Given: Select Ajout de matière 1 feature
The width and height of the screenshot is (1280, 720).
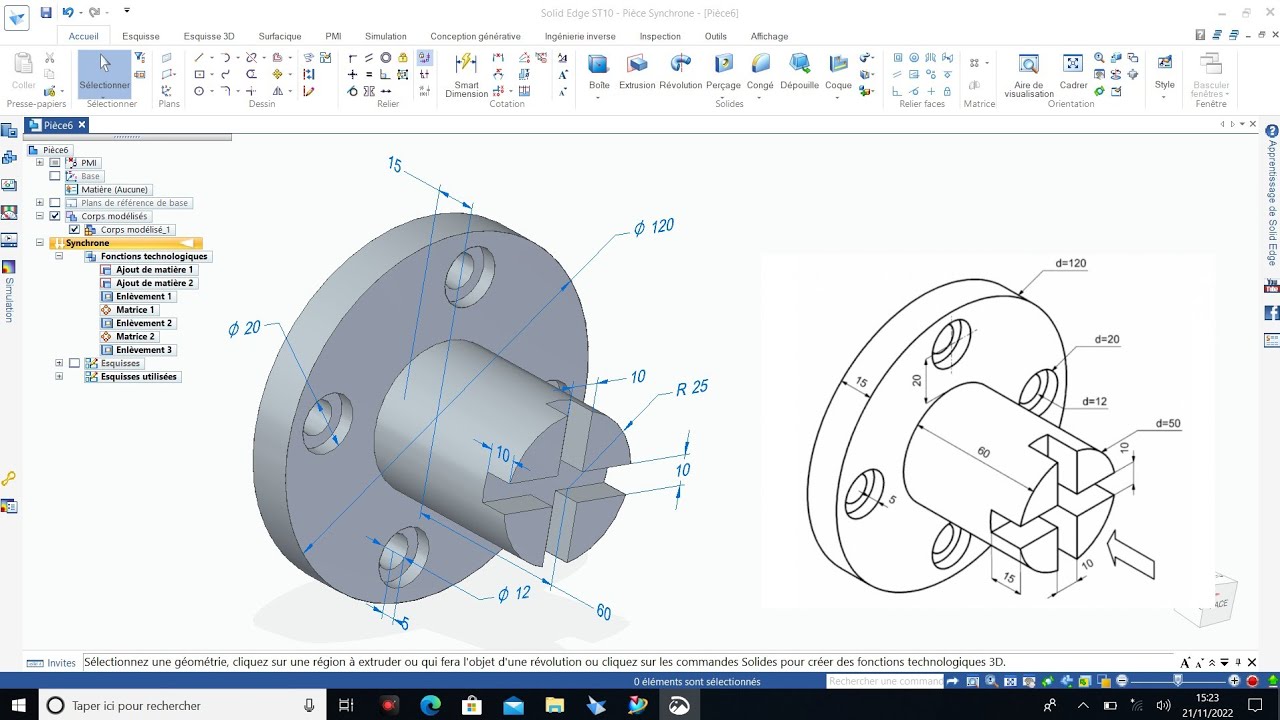Looking at the screenshot, I should (147, 270).
